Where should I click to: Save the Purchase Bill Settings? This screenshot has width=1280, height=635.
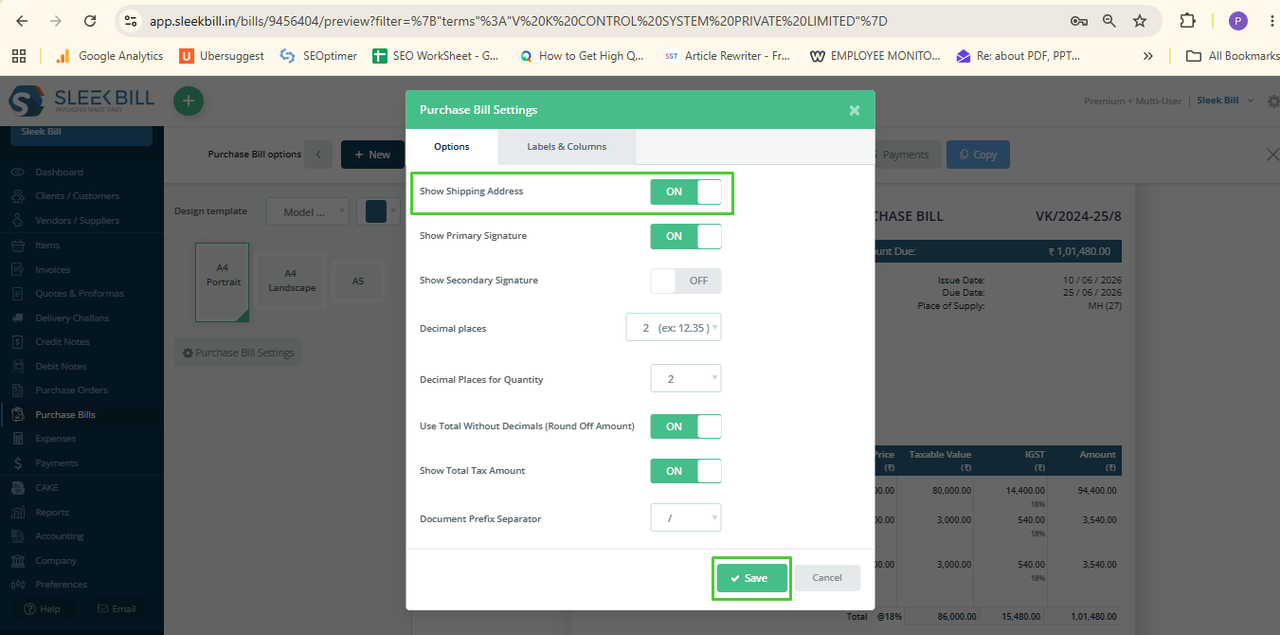click(x=752, y=578)
